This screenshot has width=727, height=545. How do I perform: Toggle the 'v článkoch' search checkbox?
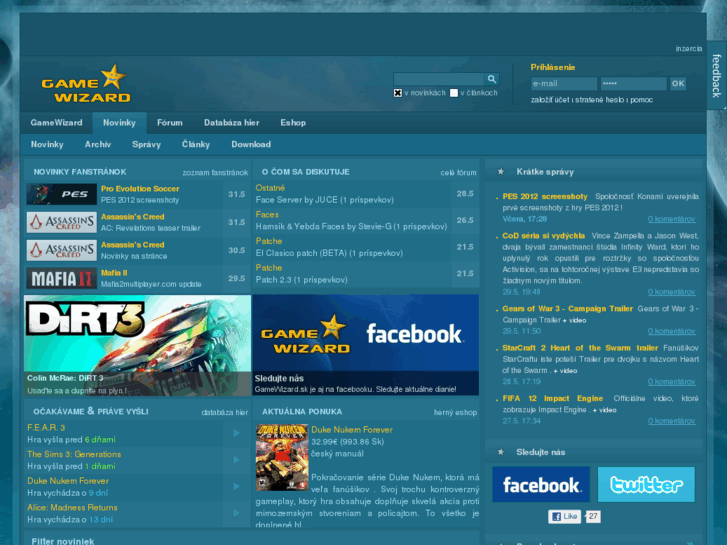(454, 93)
